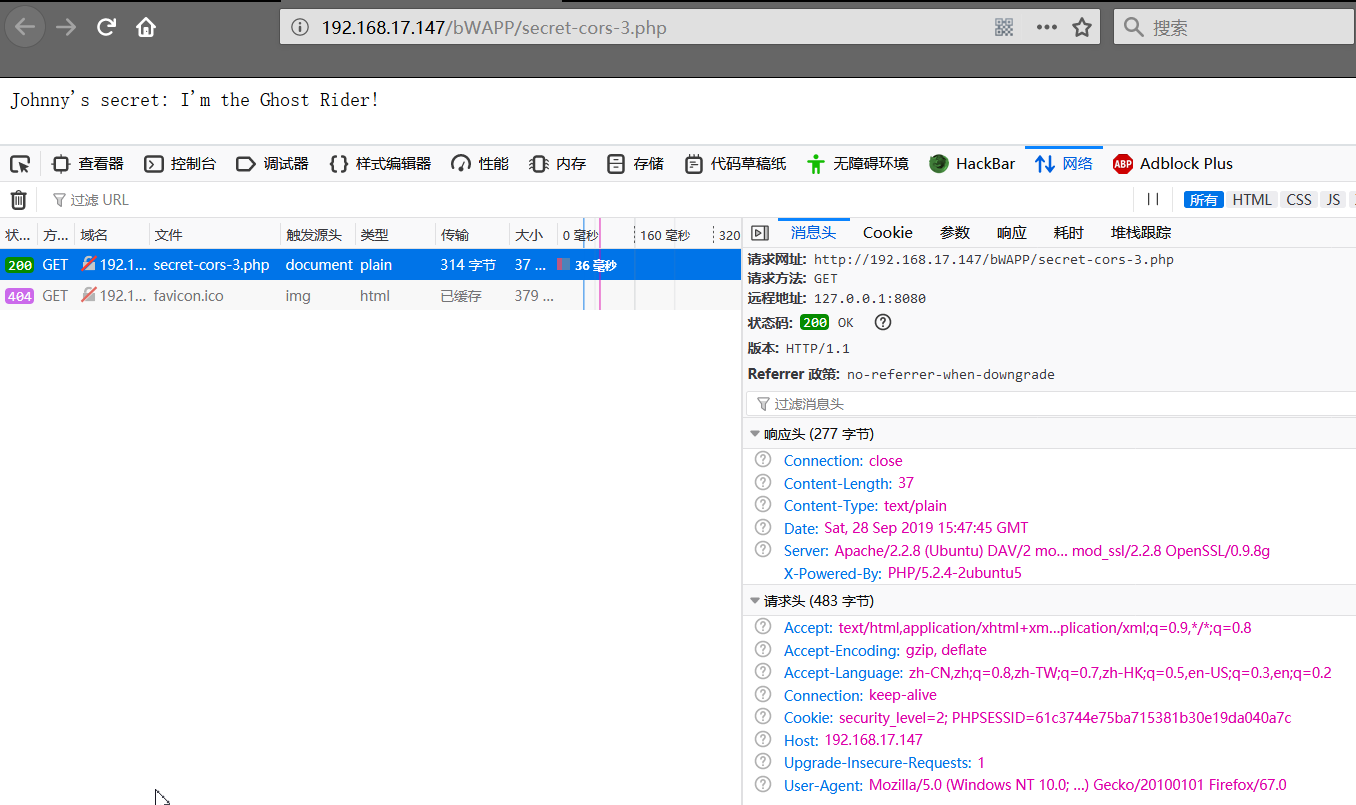This screenshot has height=805, width=1356.
Task: Clear network log with trash icon
Action: 19,200
